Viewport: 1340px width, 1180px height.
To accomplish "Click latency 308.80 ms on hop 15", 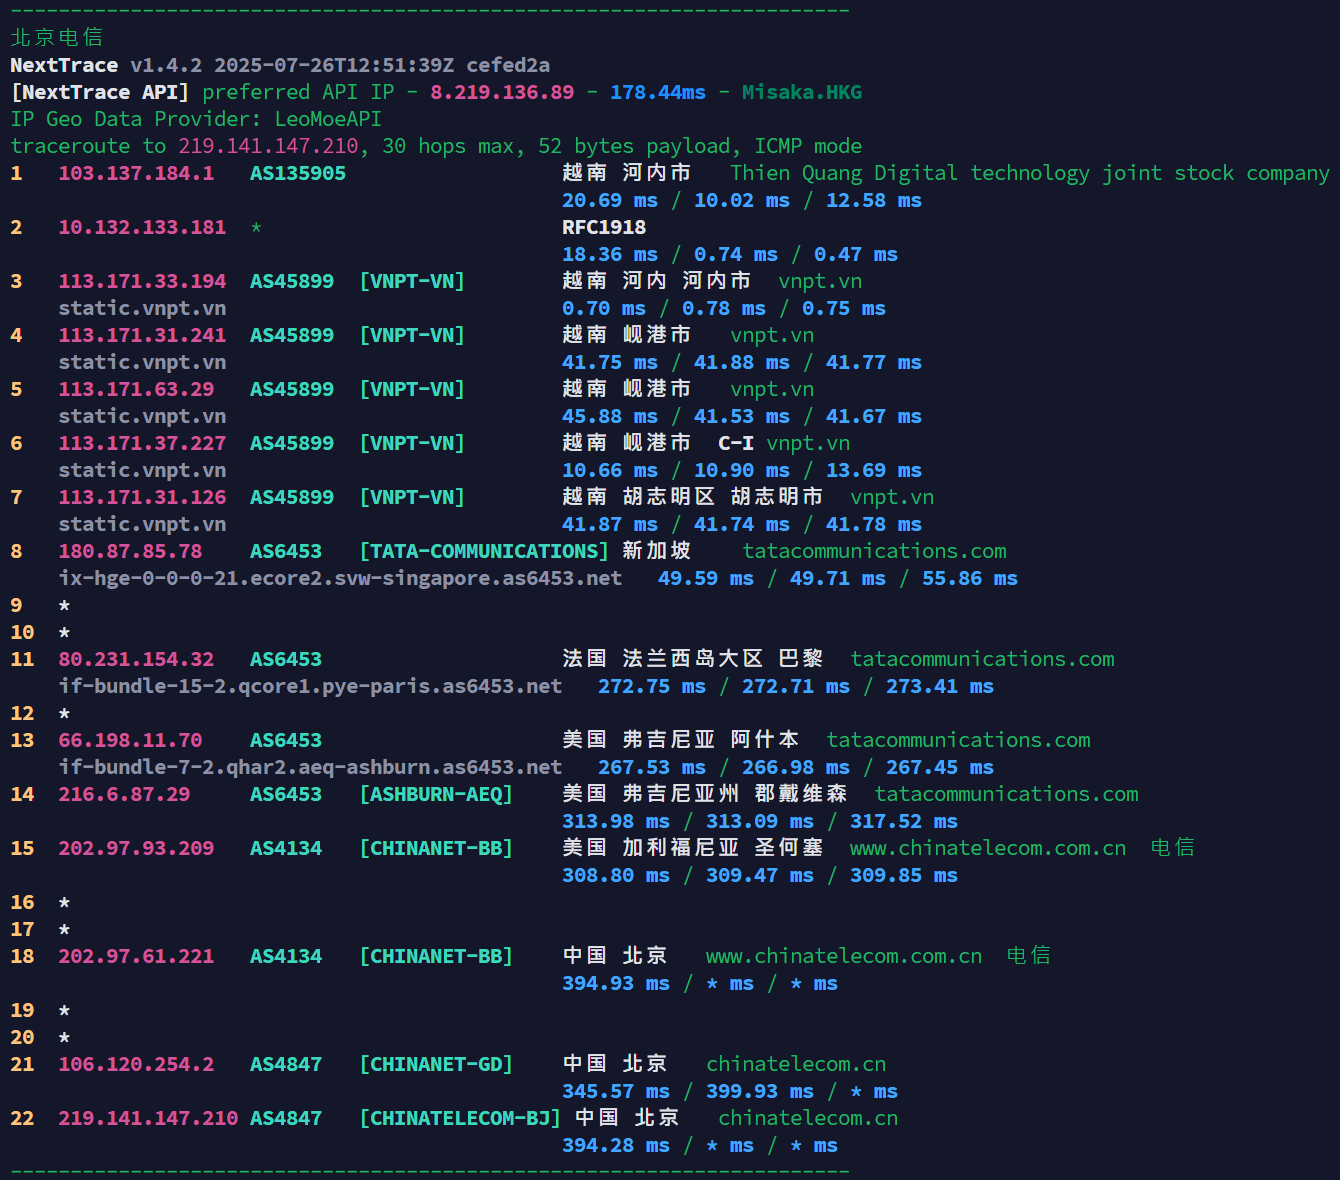I will tap(616, 875).
